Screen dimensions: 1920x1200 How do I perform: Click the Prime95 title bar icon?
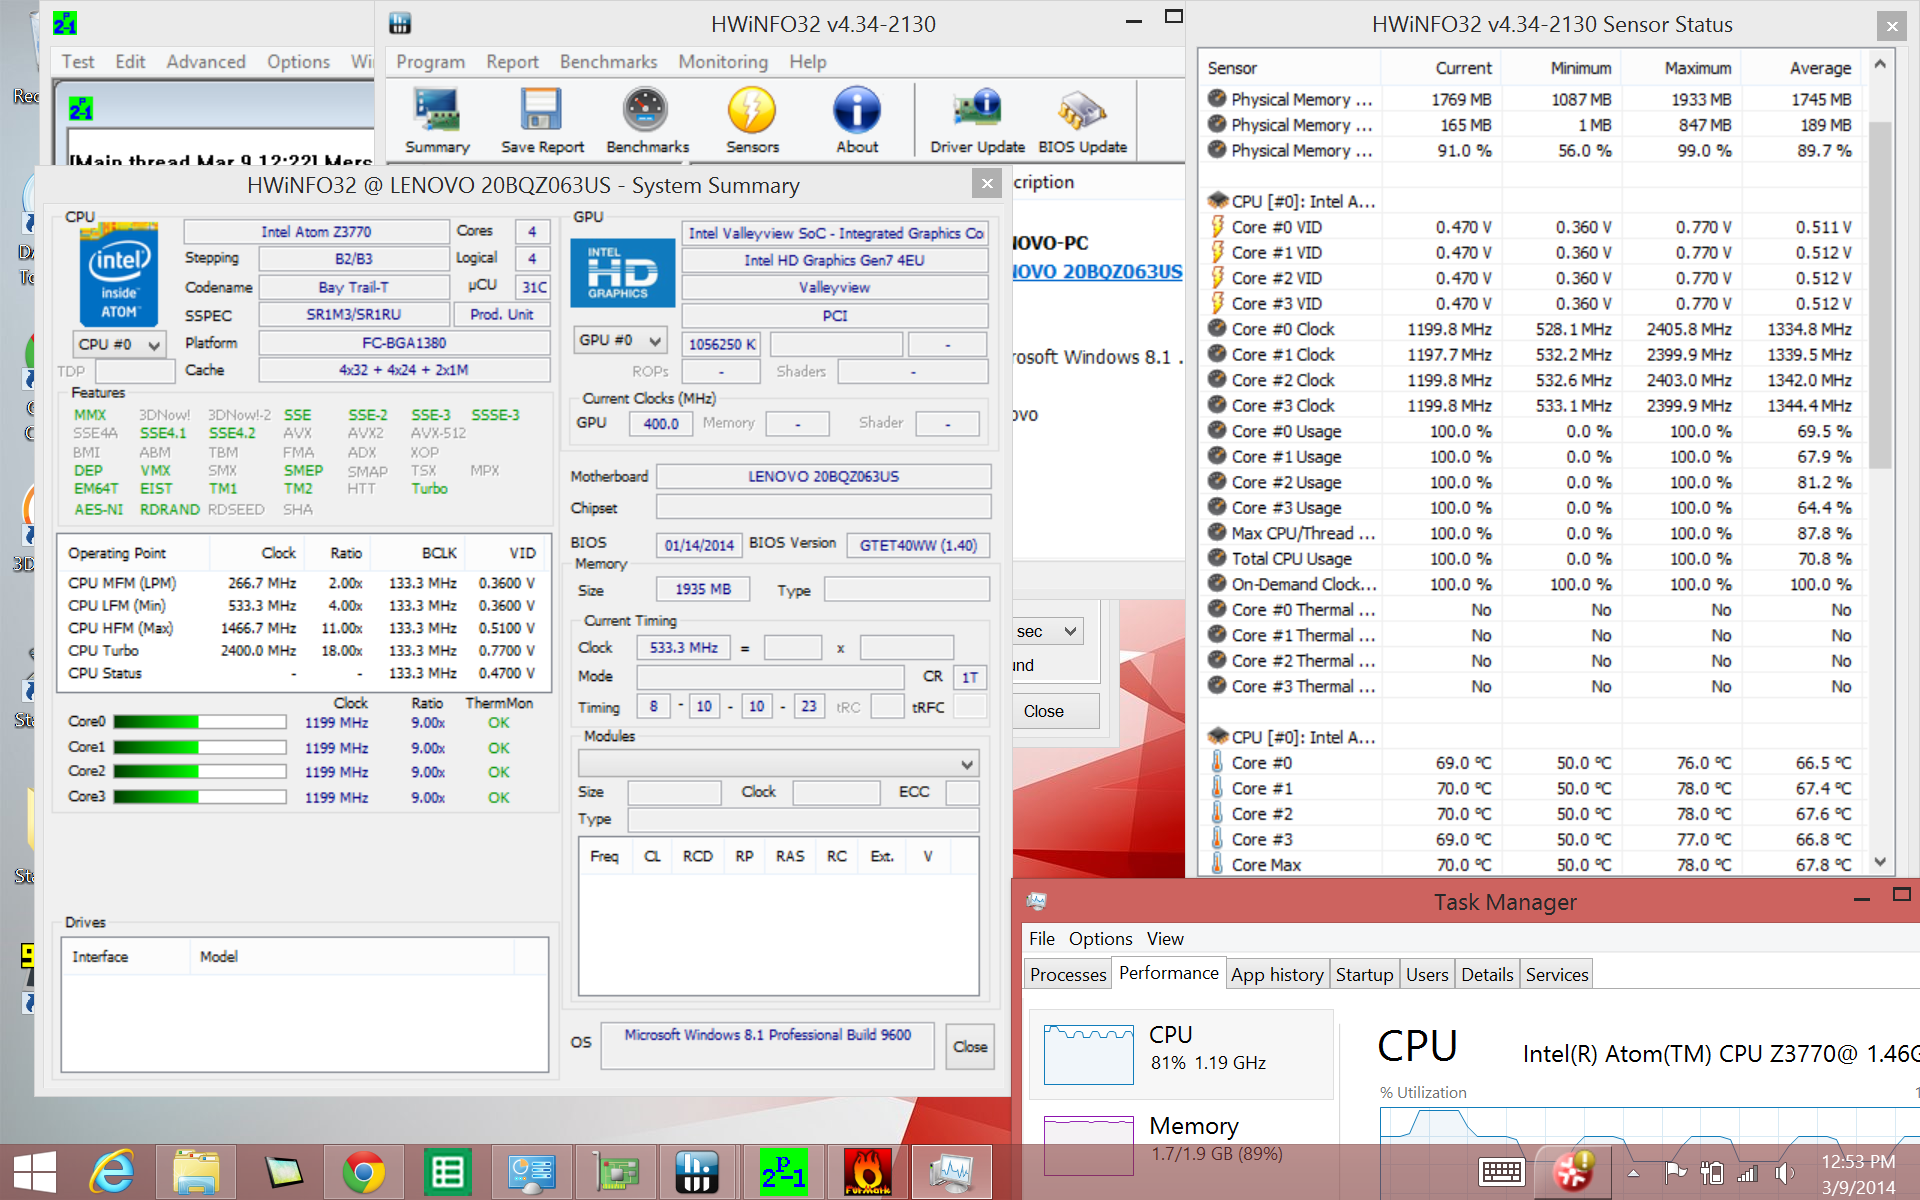coord(64,23)
